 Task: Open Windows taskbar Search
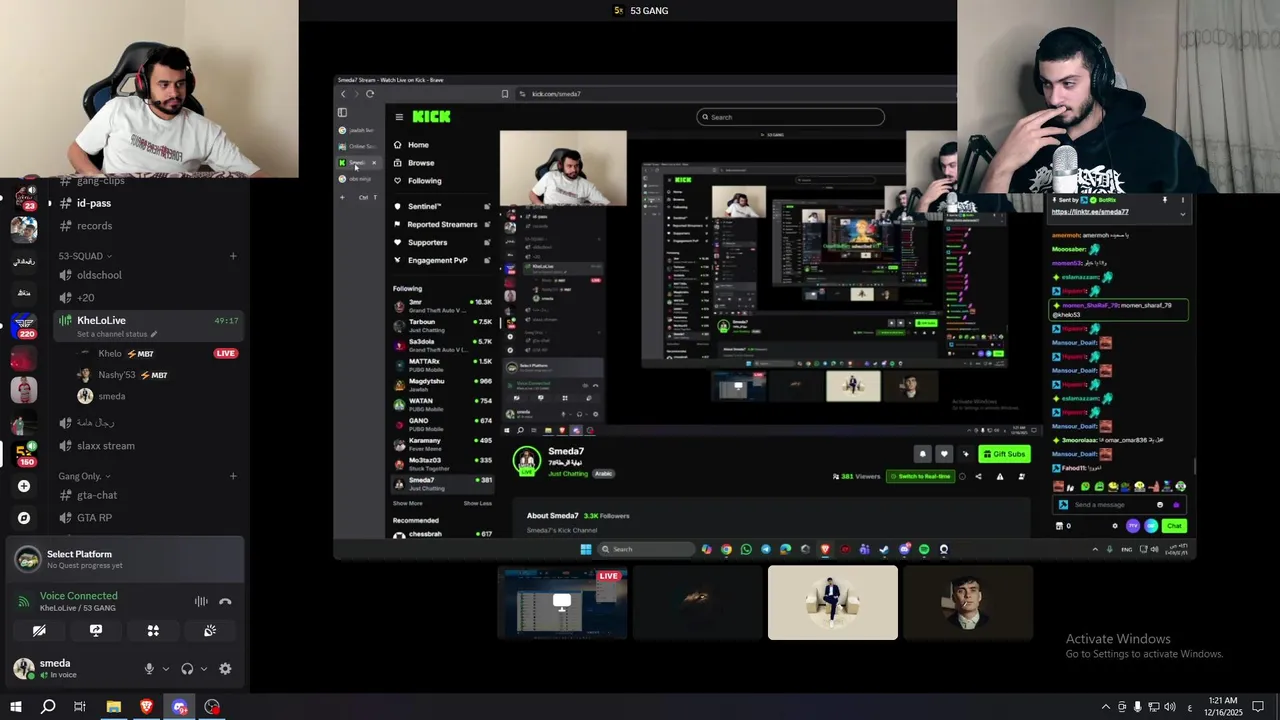48,707
